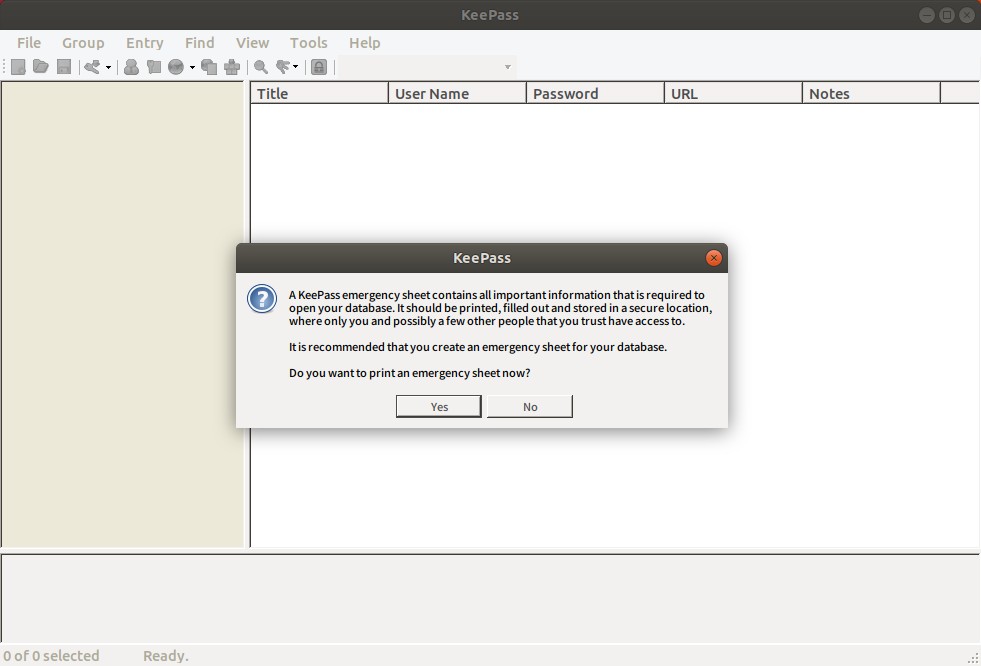This screenshot has width=981, height=666.
Task: Click the window resize grip in status bar
Action: click(x=973, y=658)
